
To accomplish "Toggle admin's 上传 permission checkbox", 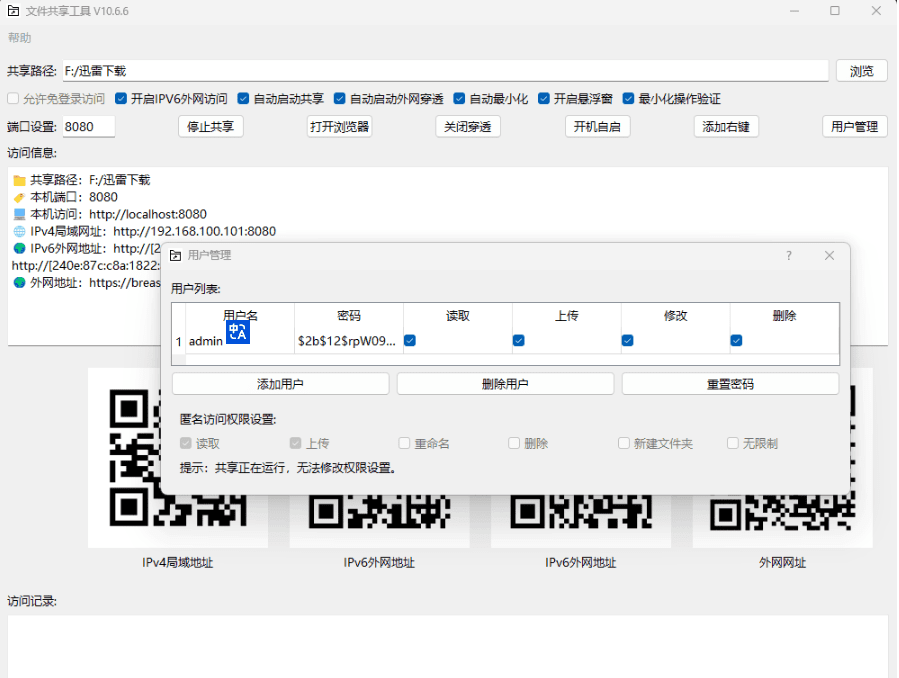I will pos(518,340).
